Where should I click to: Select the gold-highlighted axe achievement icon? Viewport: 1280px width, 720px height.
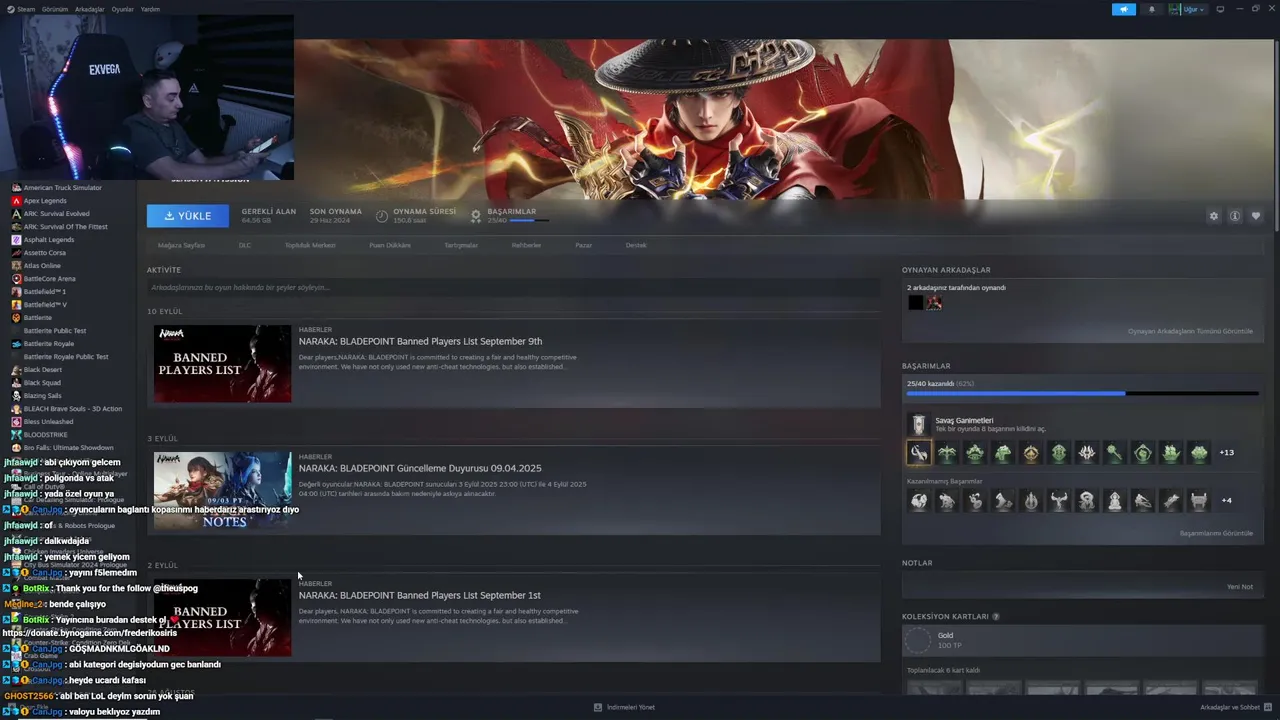tap(919, 452)
